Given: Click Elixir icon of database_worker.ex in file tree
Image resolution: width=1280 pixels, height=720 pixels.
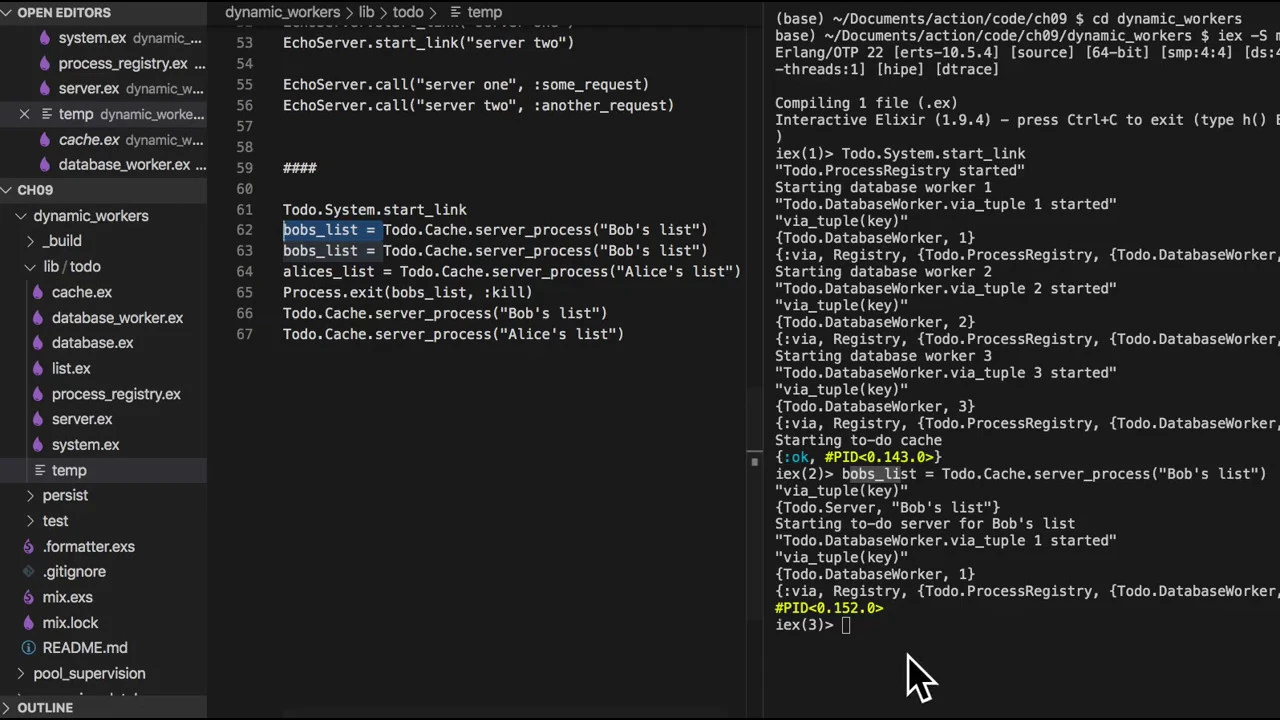Looking at the screenshot, I should click(x=37, y=318).
